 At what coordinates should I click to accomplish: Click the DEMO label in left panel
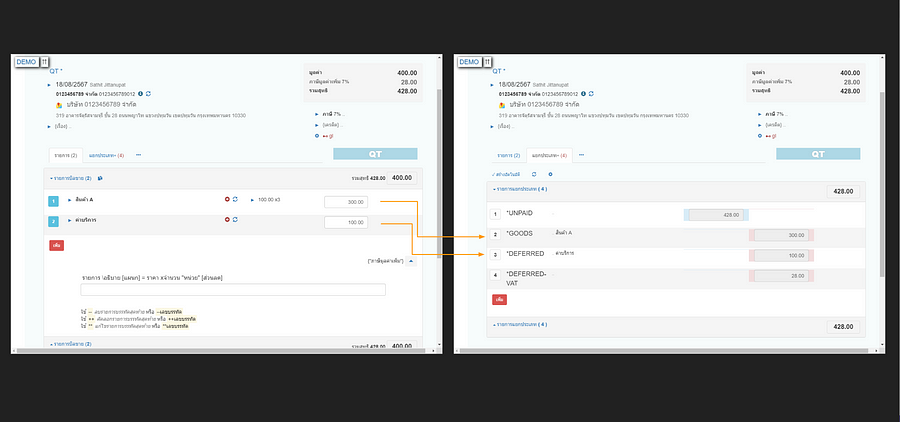26,62
